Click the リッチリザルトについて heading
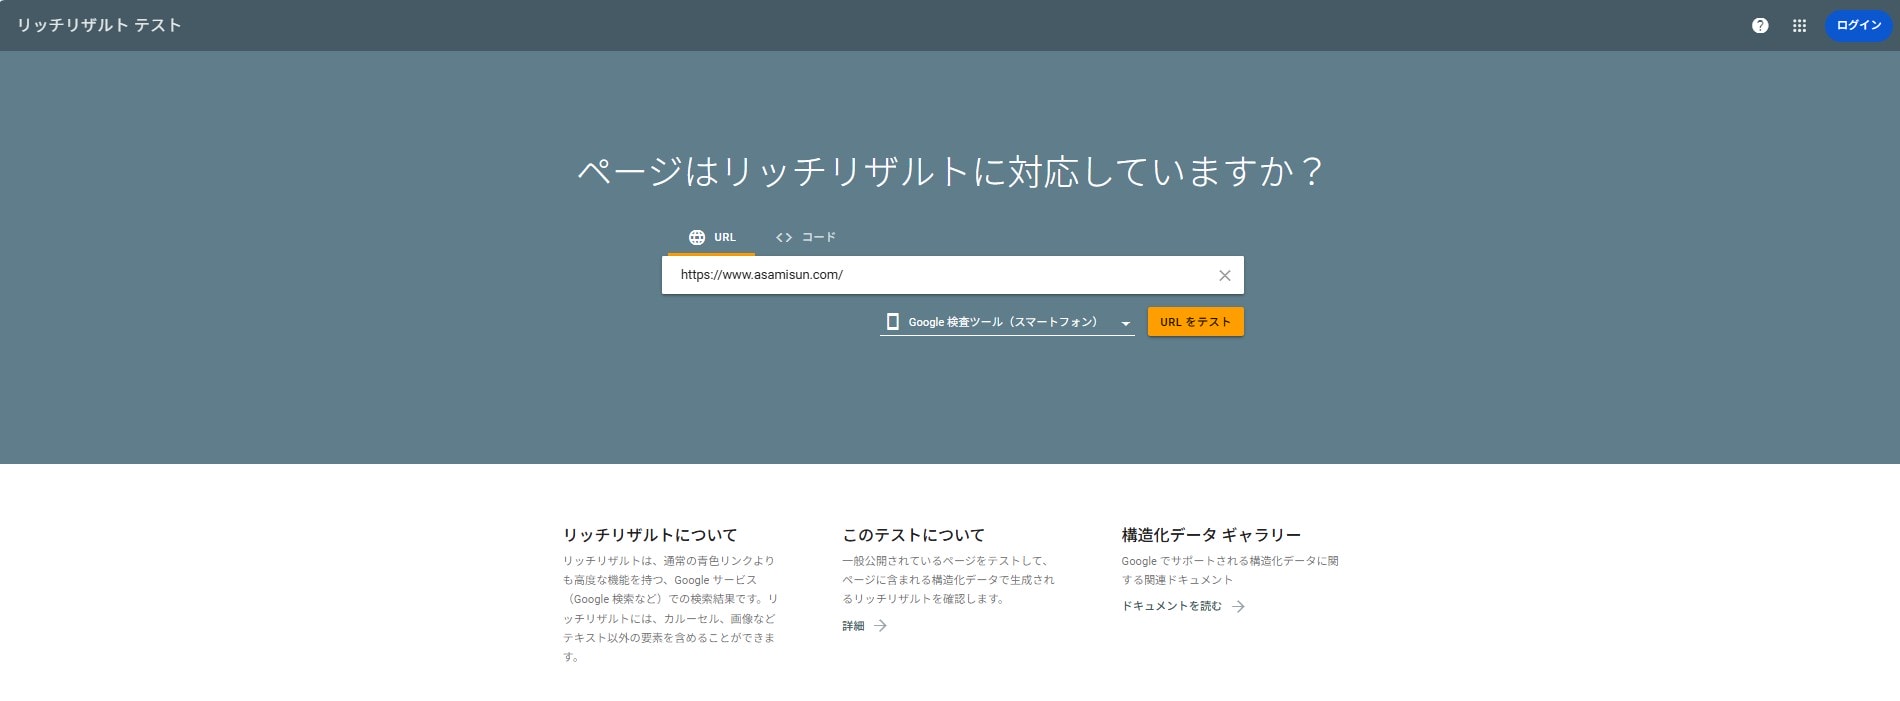The height and width of the screenshot is (701, 1900). click(650, 535)
